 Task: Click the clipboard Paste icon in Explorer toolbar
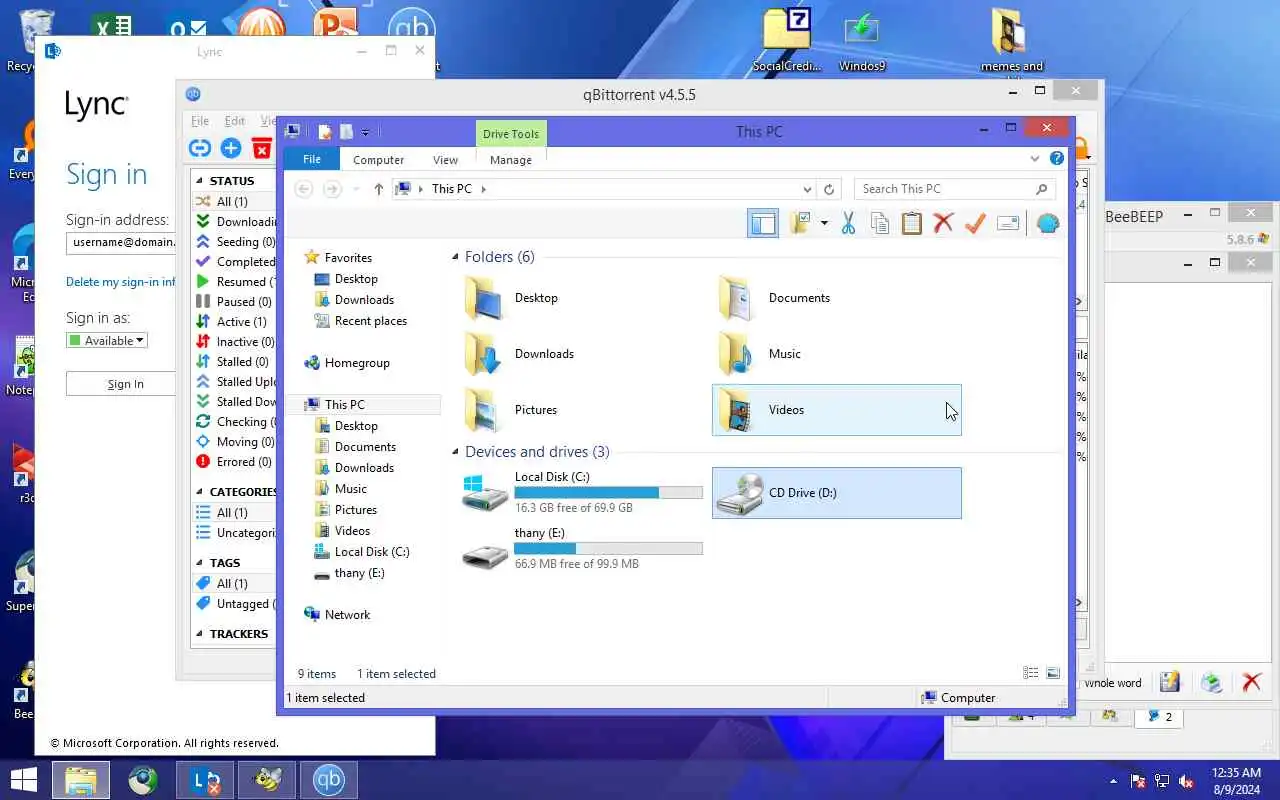pos(911,223)
